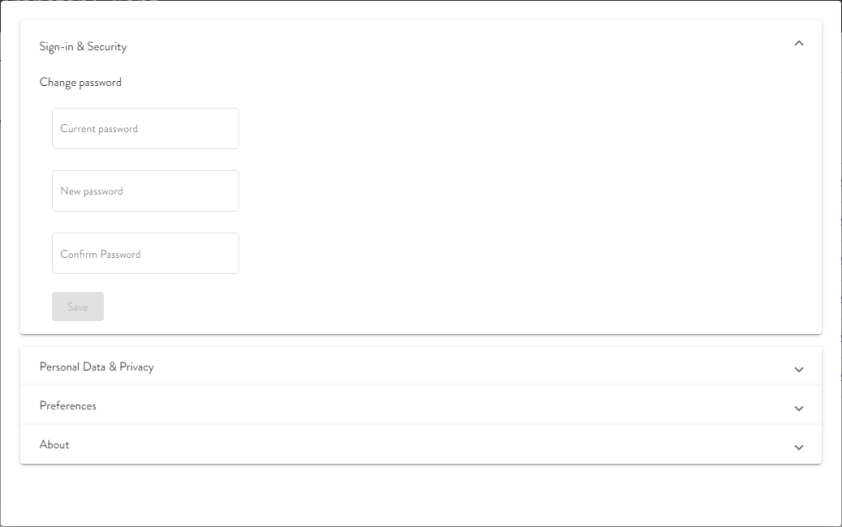This screenshot has height=527, width=842.
Task: Click empty panel area beside New password field
Action: tap(500, 191)
